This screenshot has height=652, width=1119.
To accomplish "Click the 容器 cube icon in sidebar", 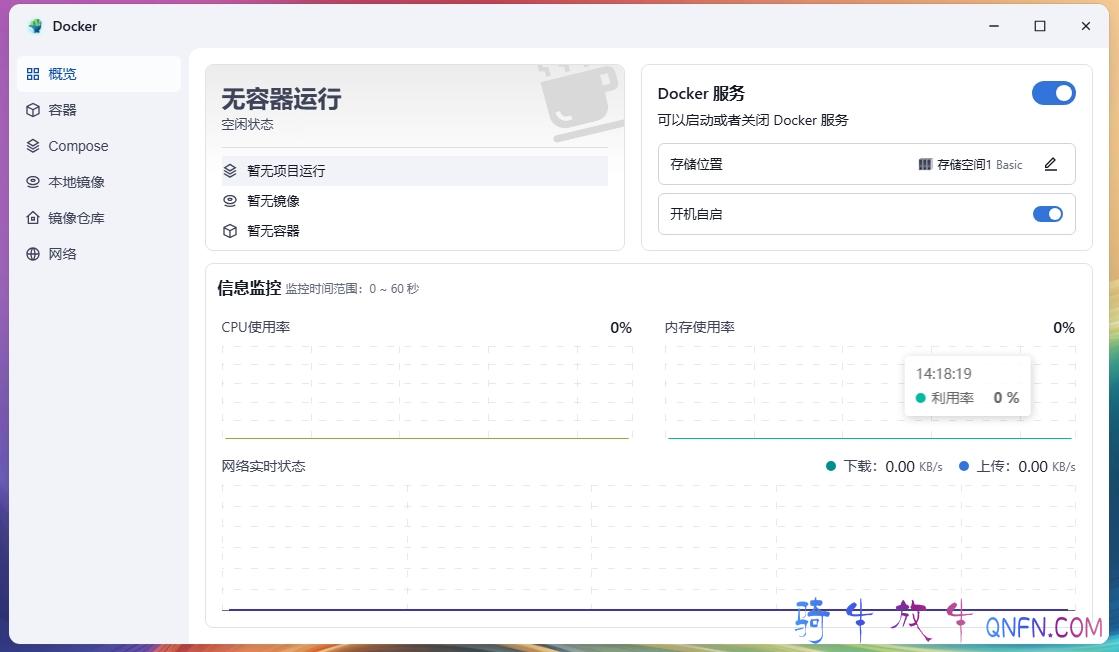I will click(x=33, y=110).
